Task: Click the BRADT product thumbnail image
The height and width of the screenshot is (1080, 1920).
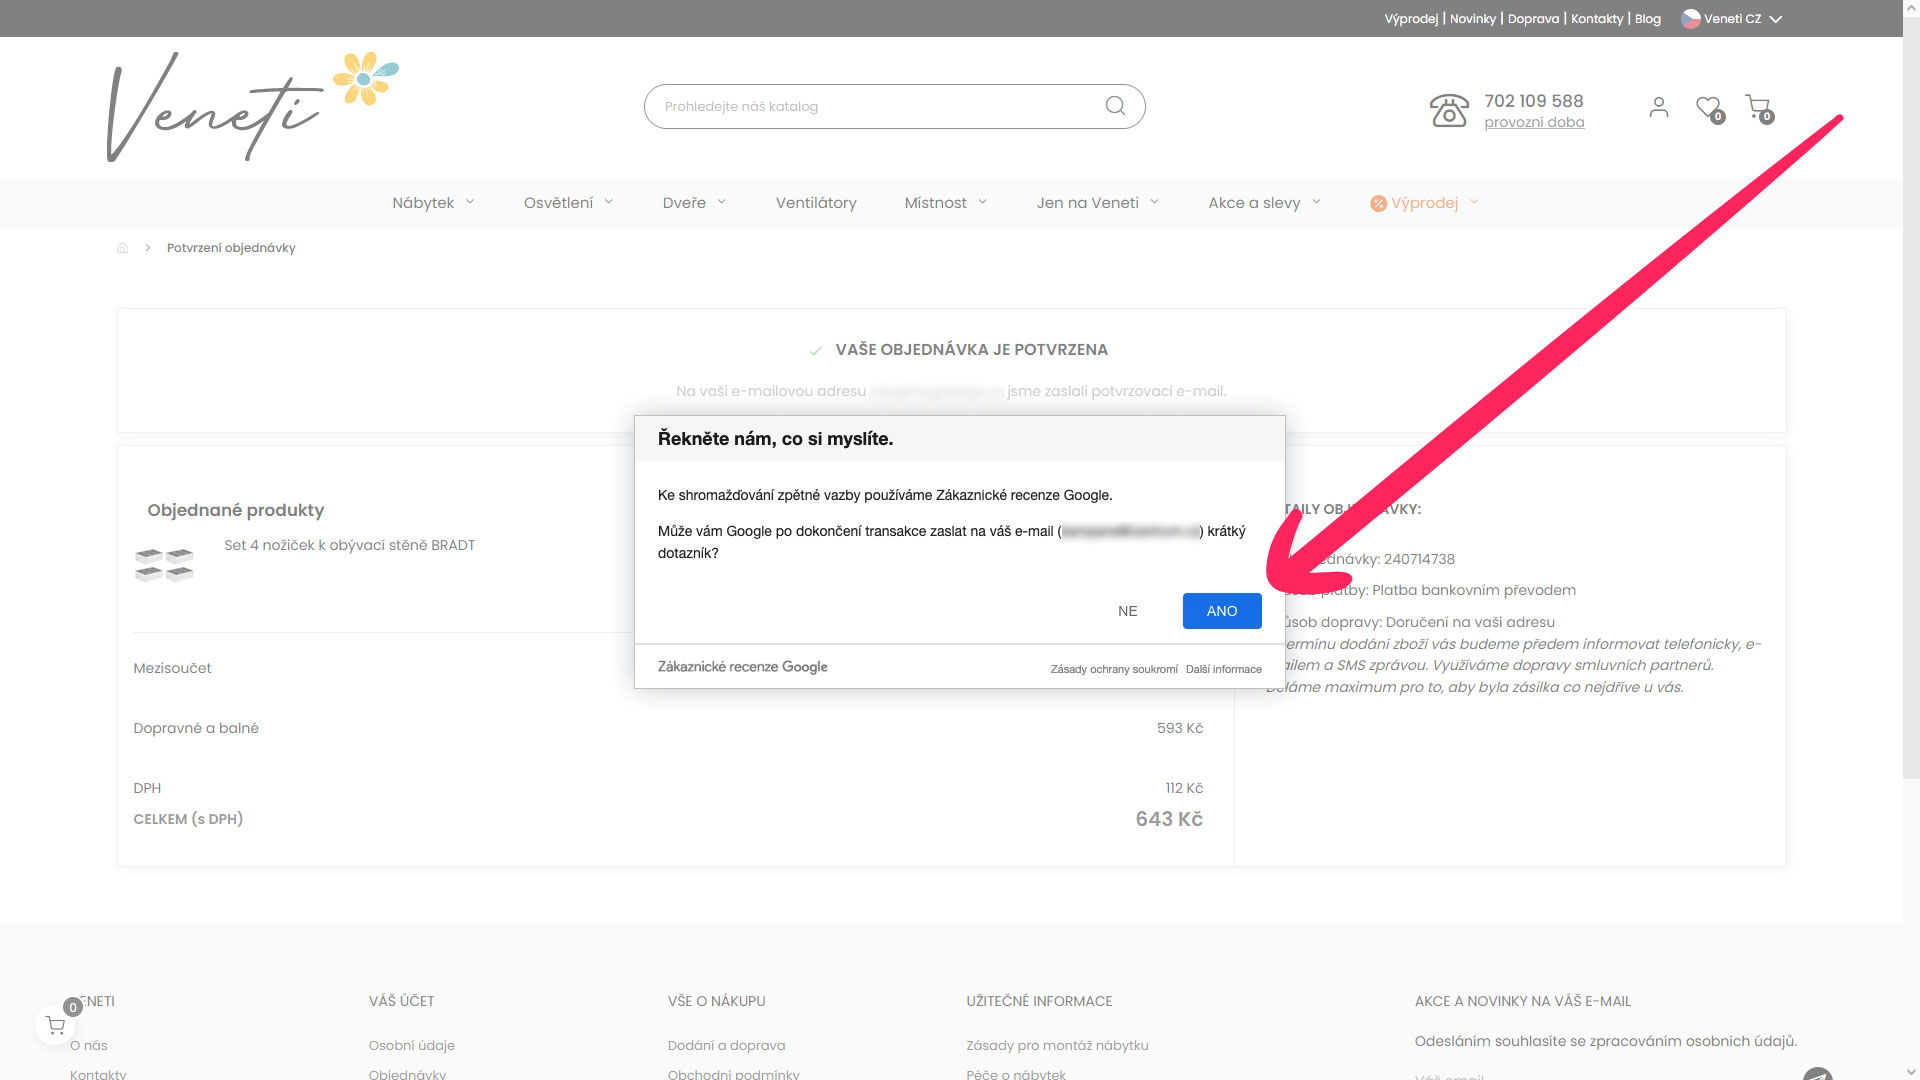Action: (164, 565)
